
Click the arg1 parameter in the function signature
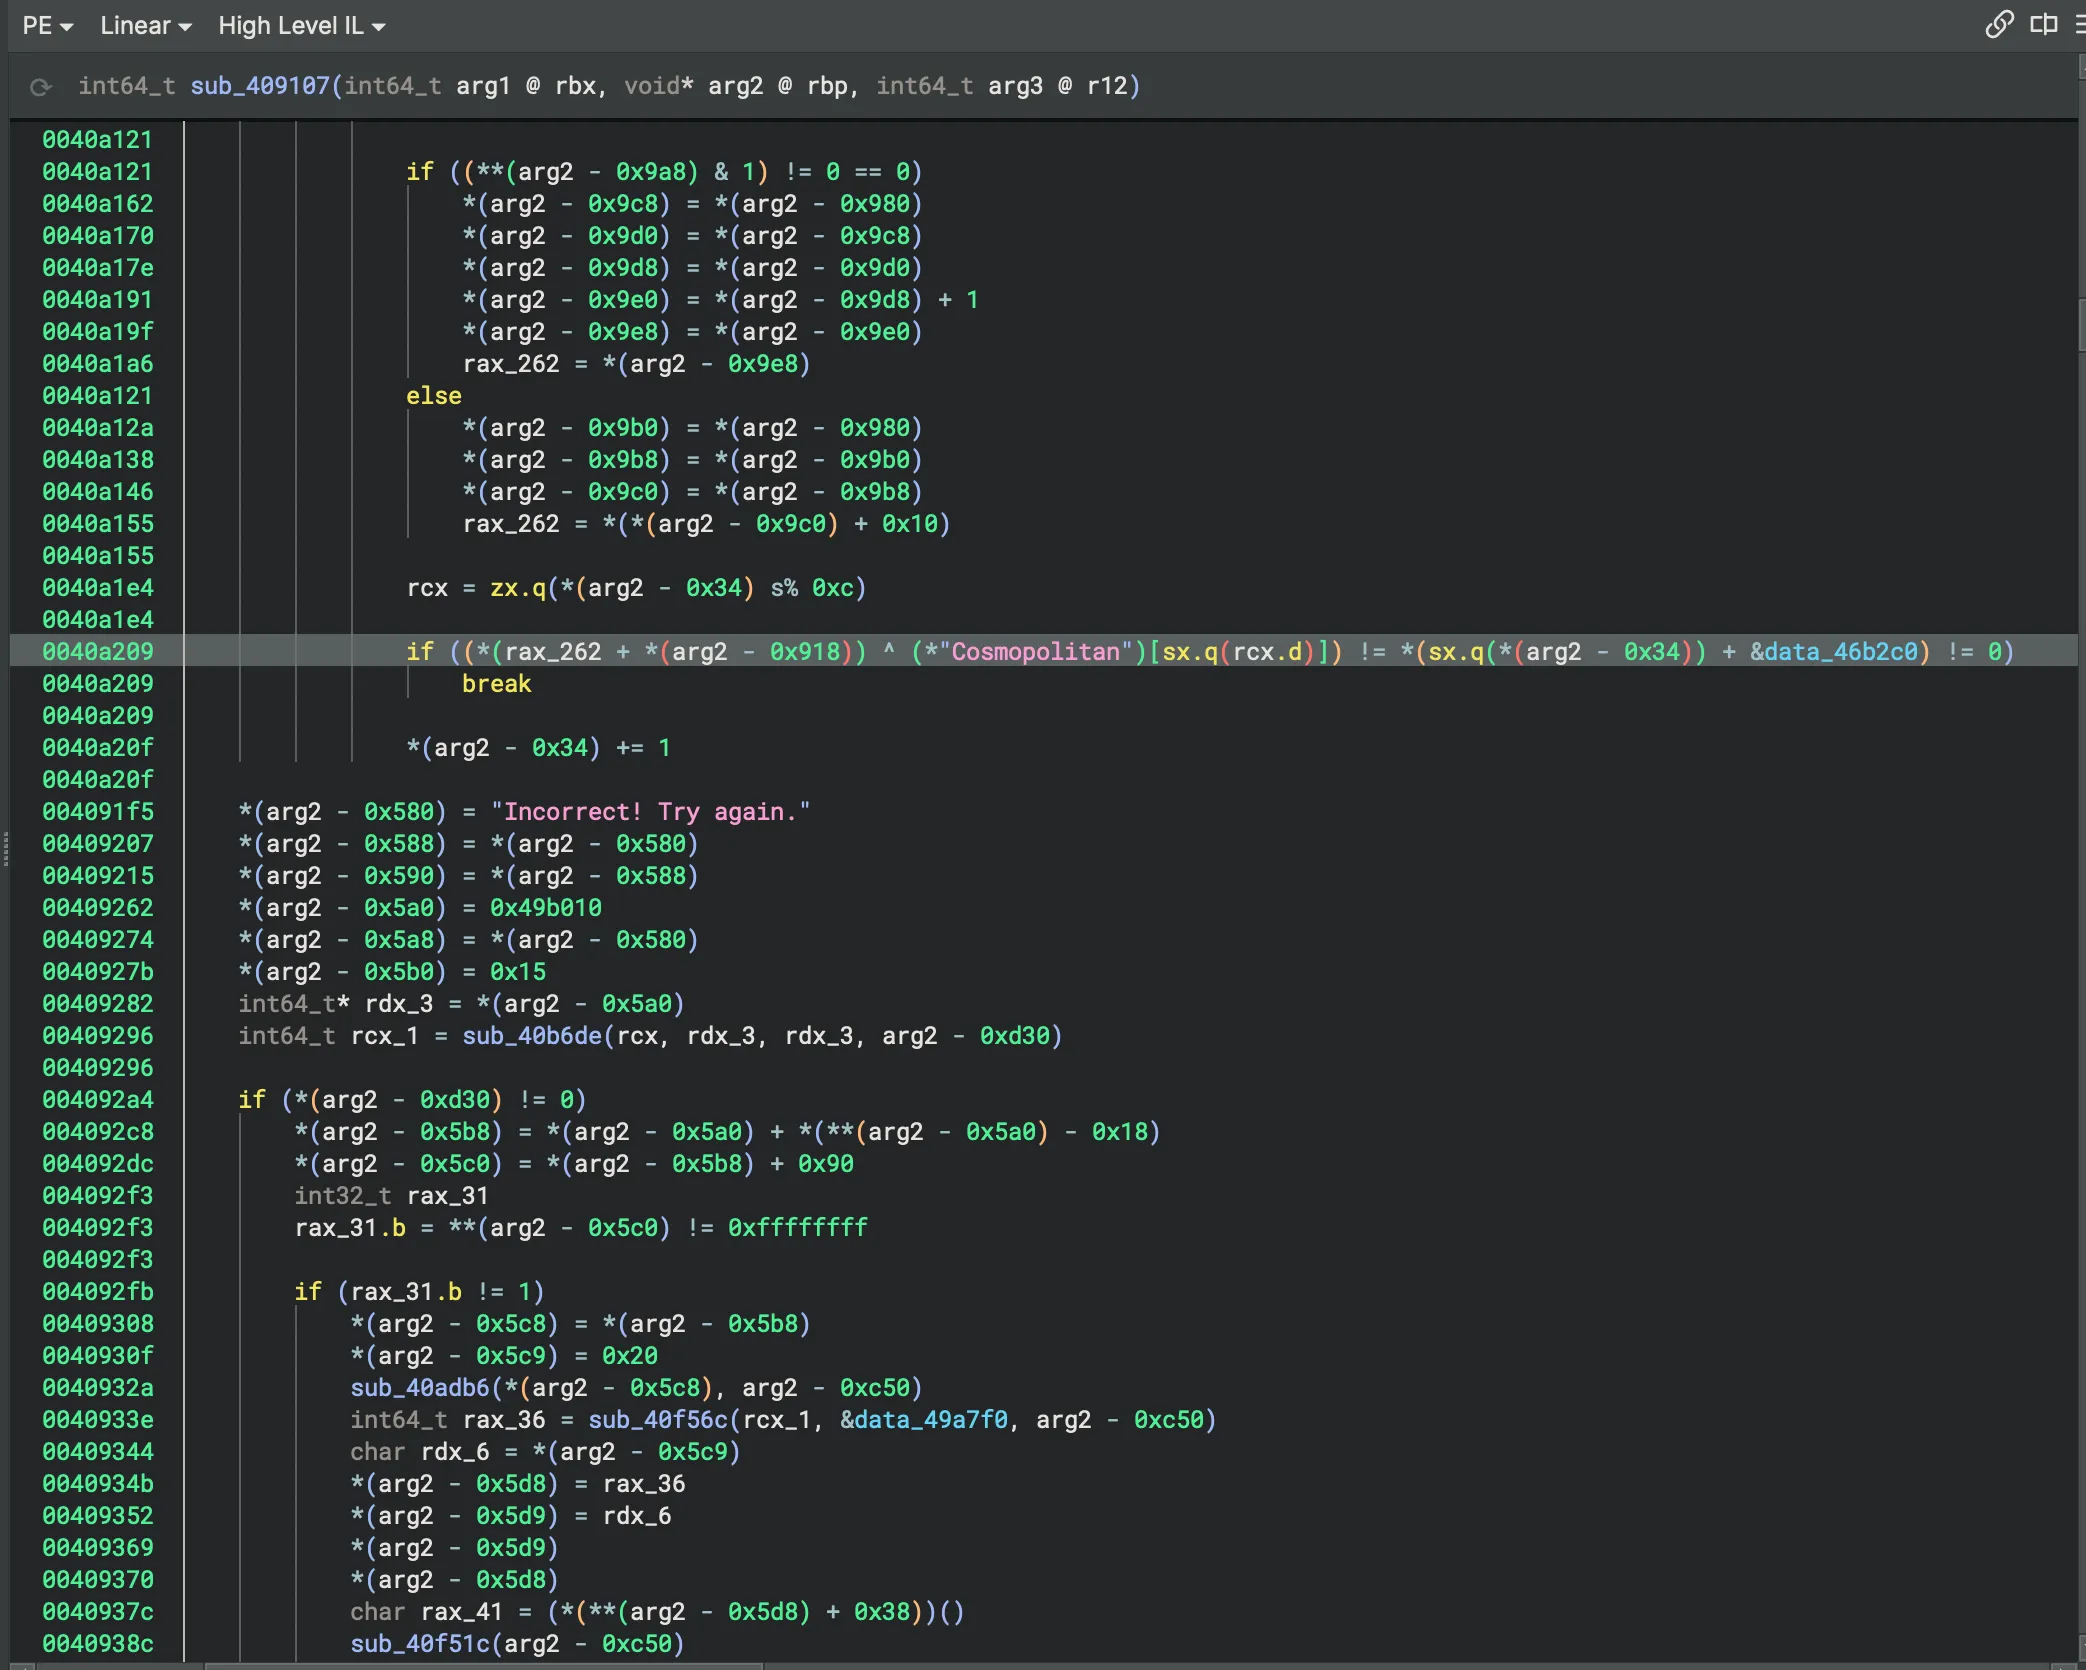pyautogui.click(x=483, y=86)
